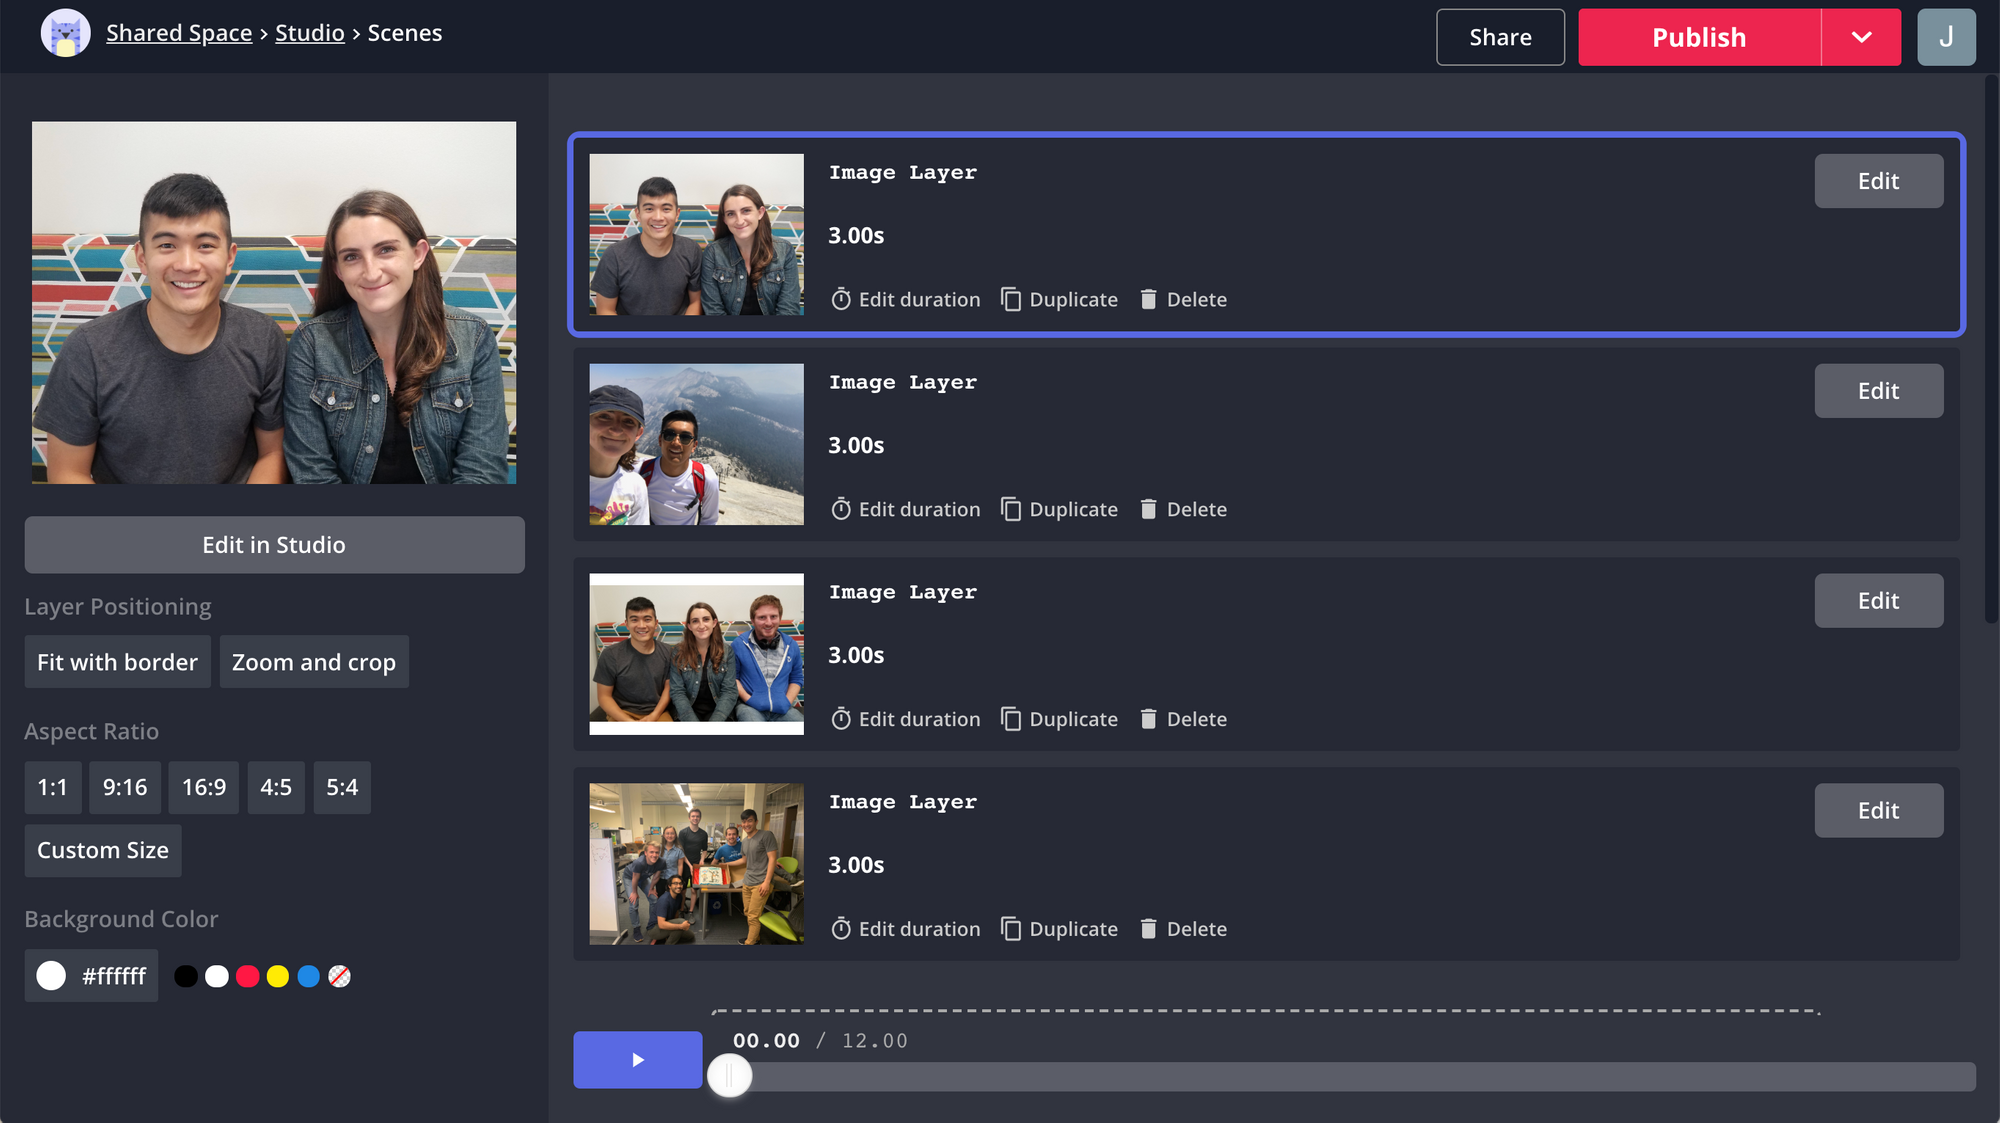Select the Fit with border positioning option
The image size is (2000, 1123).
tap(117, 662)
